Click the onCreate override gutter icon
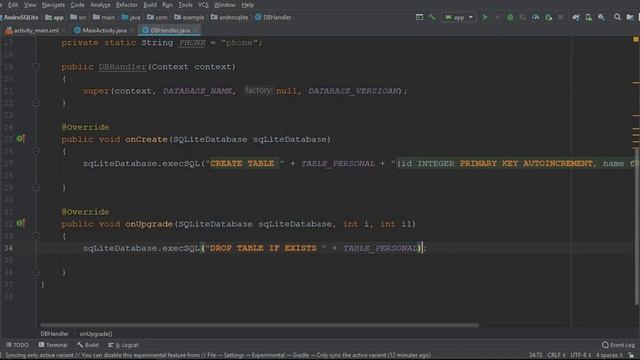 tap(20, 139)
